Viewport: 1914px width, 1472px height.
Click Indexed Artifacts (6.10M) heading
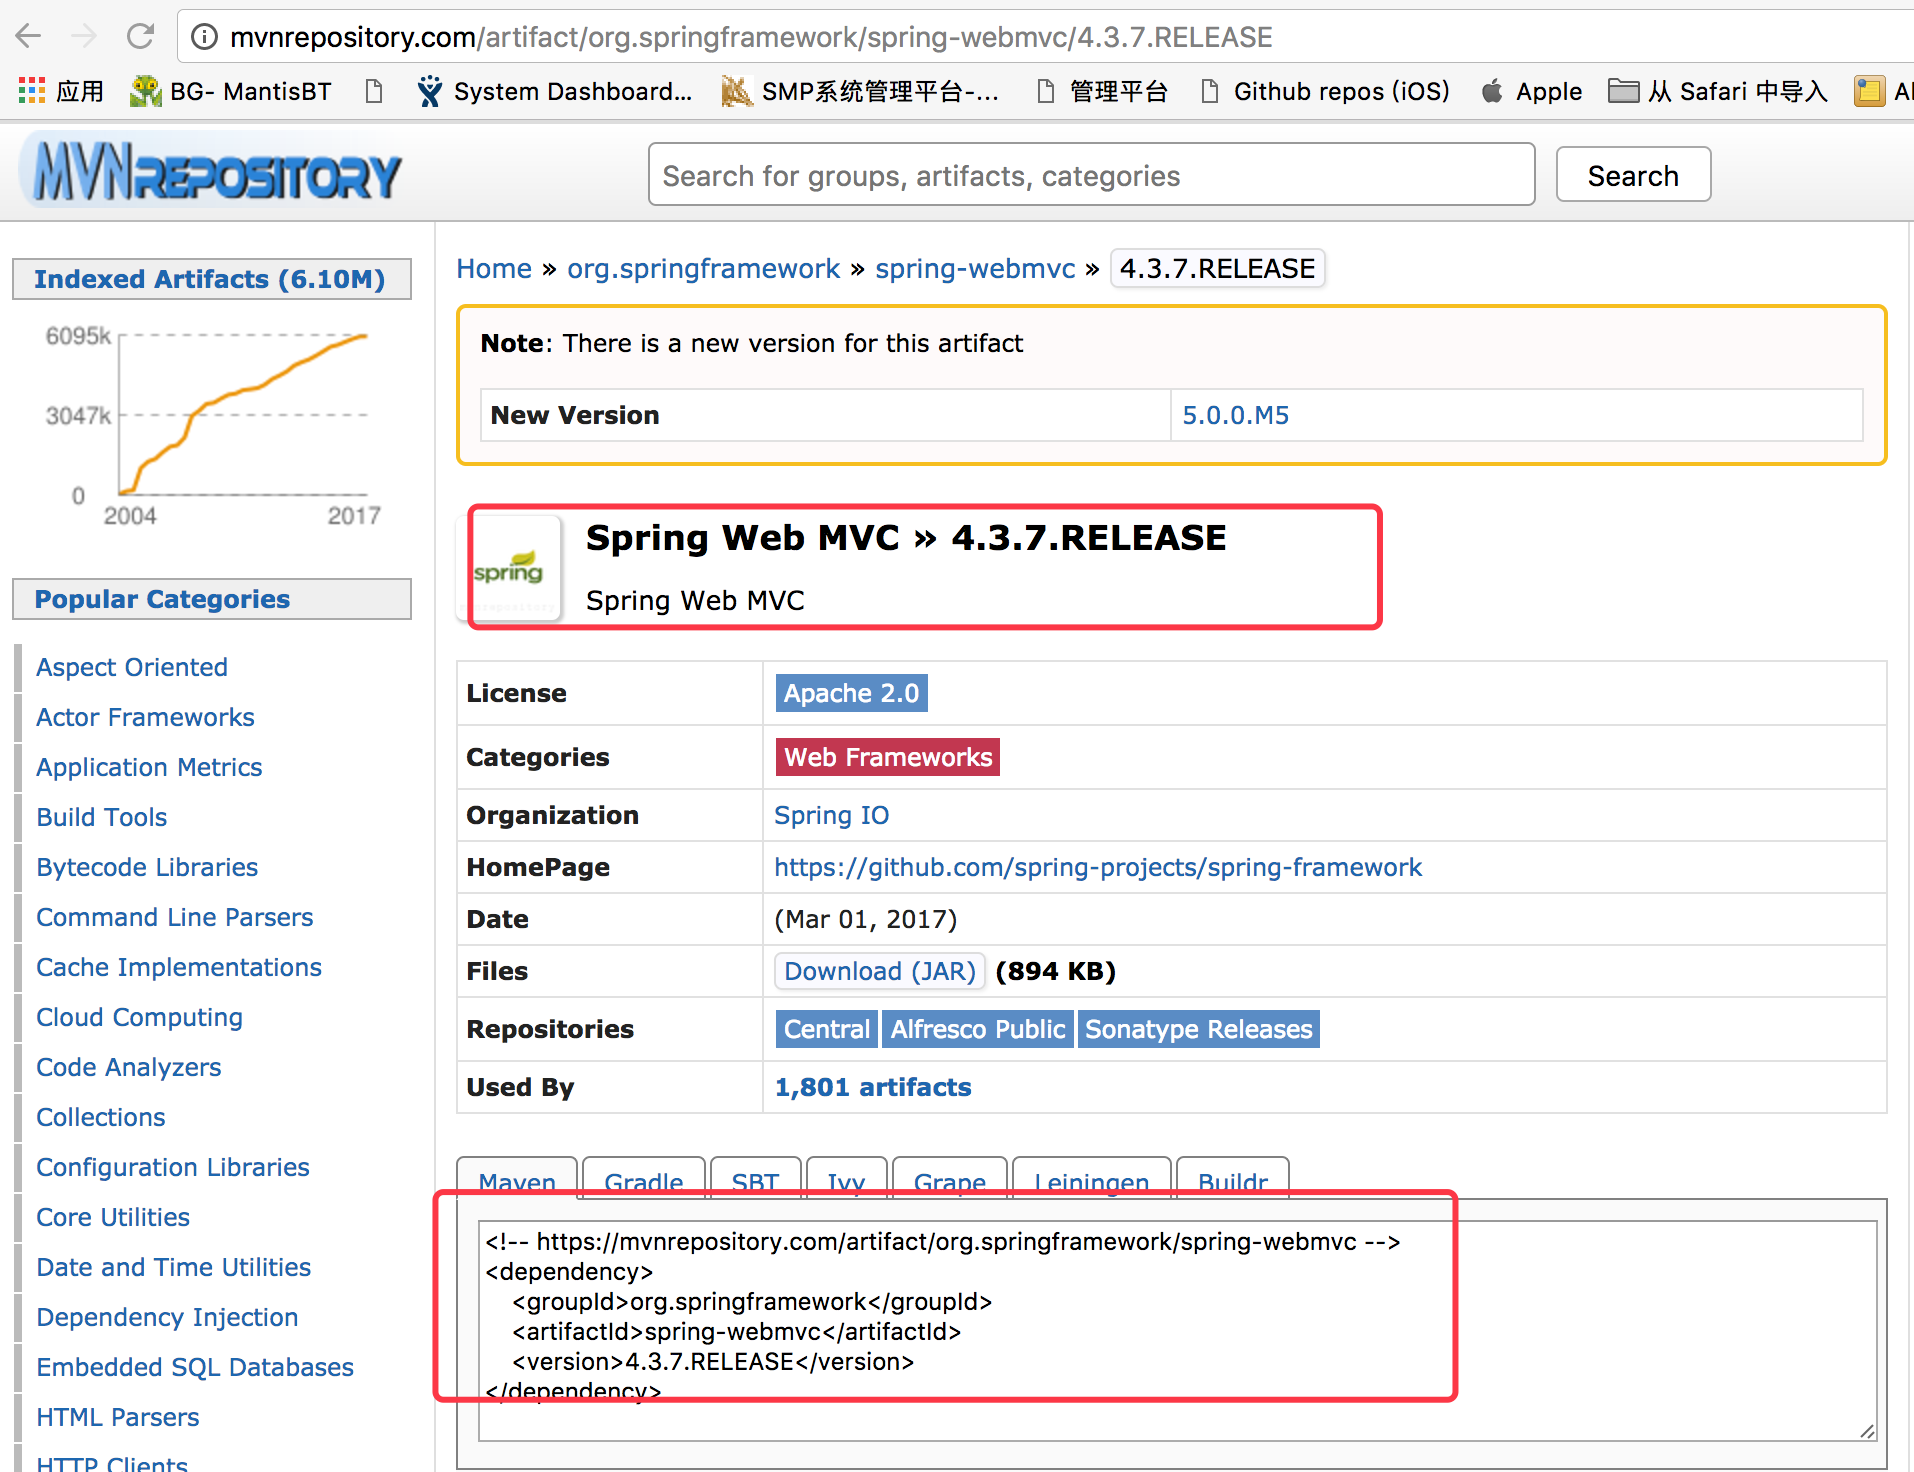click(x=210, y=279)
